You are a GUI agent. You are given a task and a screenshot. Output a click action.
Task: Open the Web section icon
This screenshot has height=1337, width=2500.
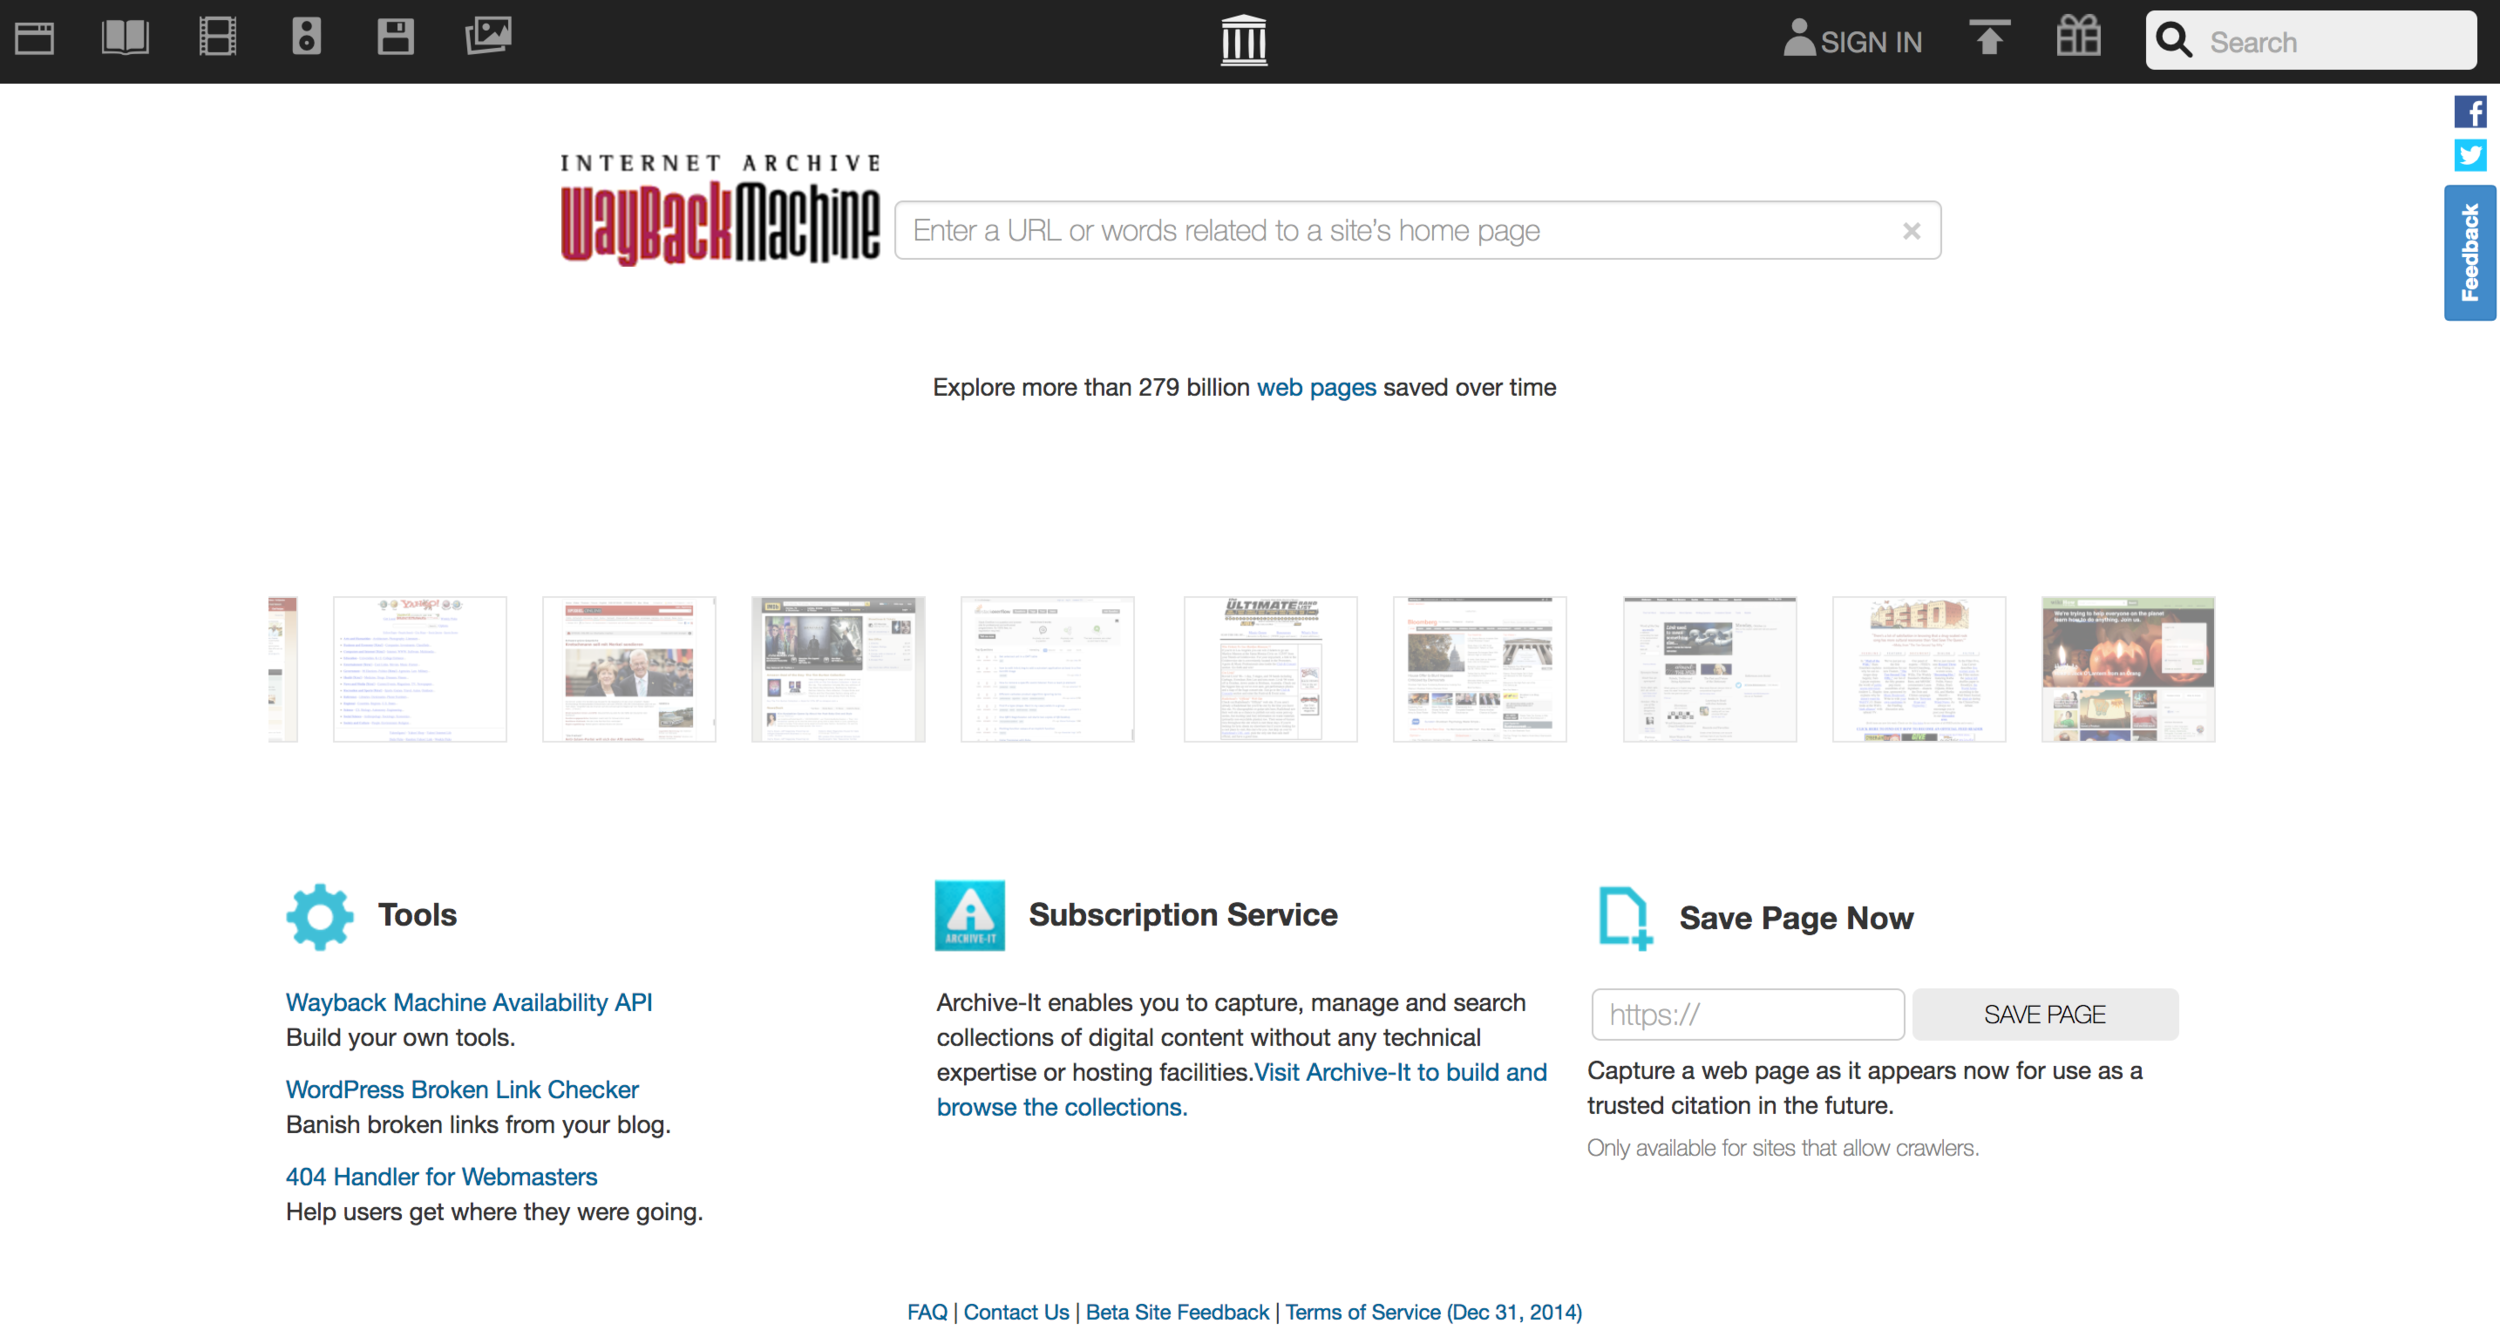35,38
